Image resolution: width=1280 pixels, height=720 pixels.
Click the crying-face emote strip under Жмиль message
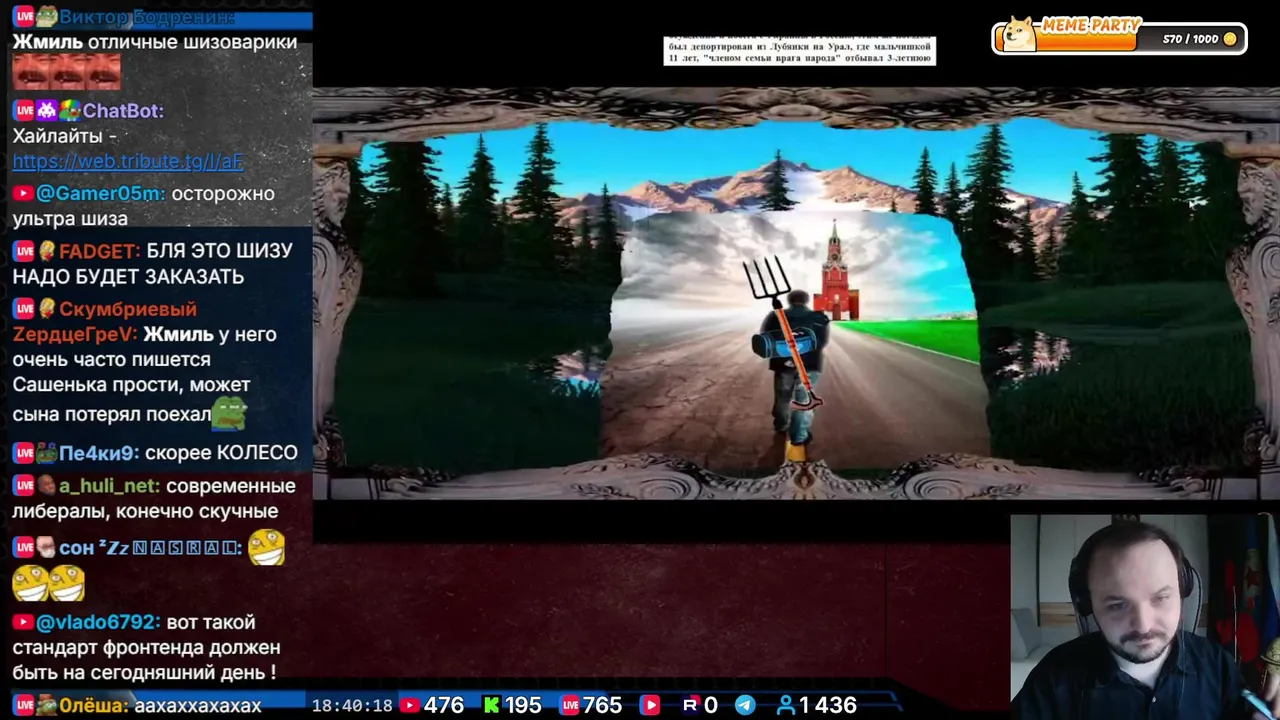pos(66,72)
